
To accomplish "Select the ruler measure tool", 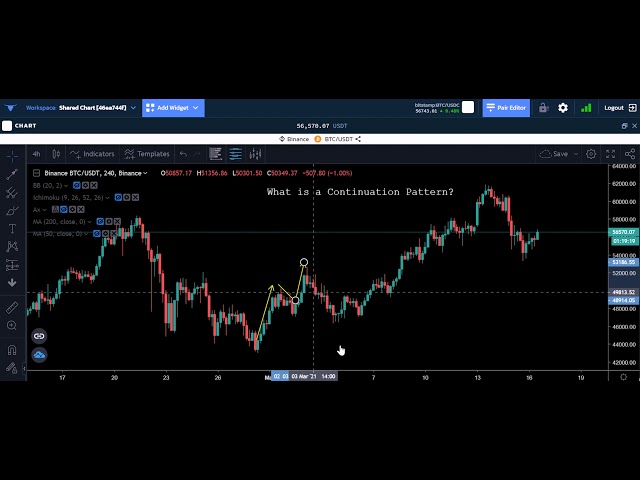I will (x=12, y=307).
